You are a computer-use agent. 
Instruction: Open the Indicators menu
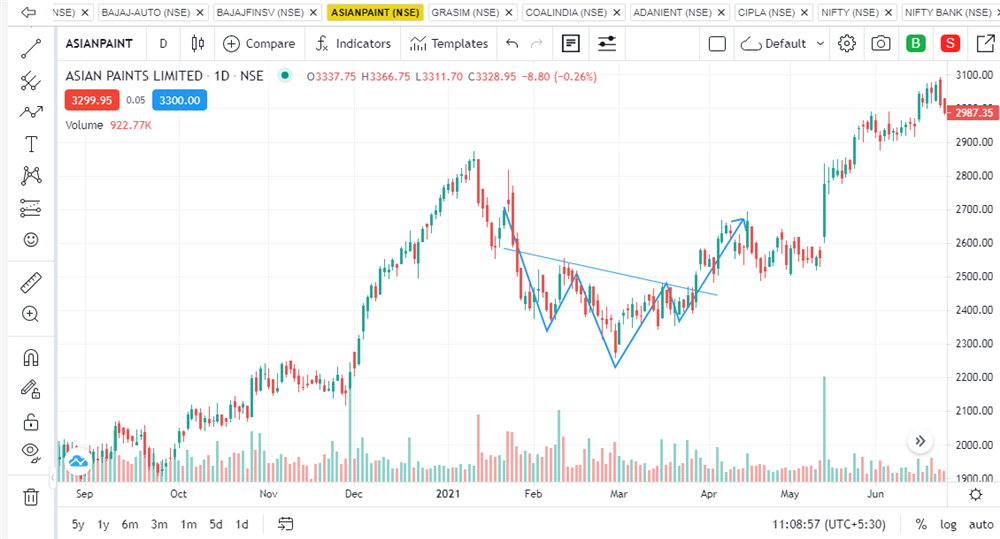pos(353,43)
